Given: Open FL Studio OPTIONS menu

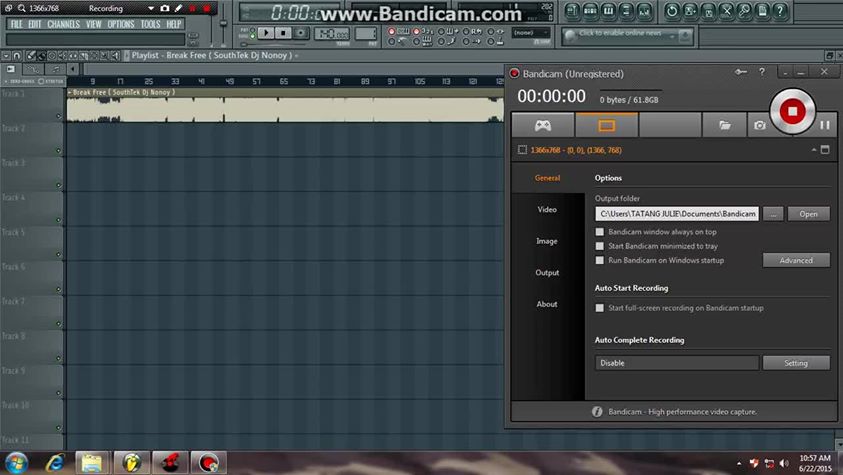Looking at the screenshot, I should point(121,24).
